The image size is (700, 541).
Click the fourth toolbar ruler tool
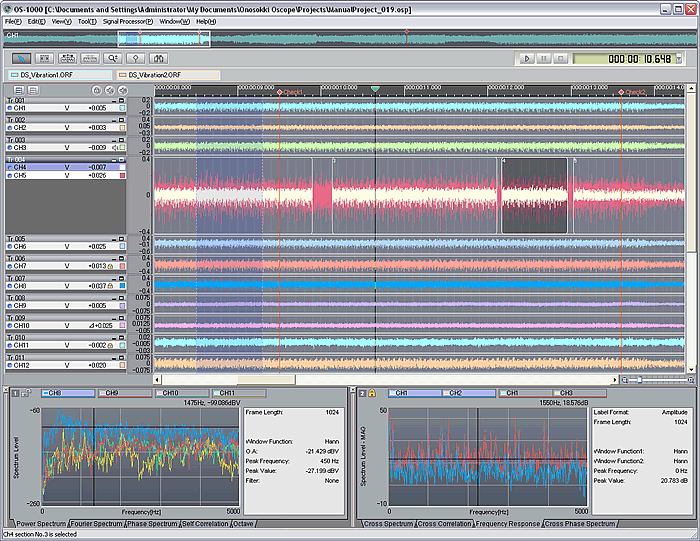90,58
